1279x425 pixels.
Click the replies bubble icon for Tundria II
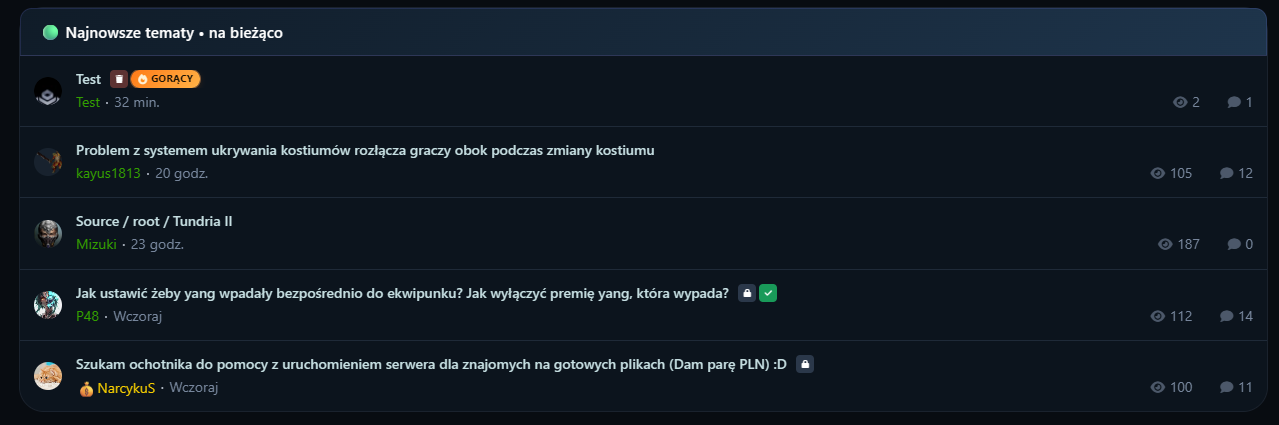pos(1234,244)
